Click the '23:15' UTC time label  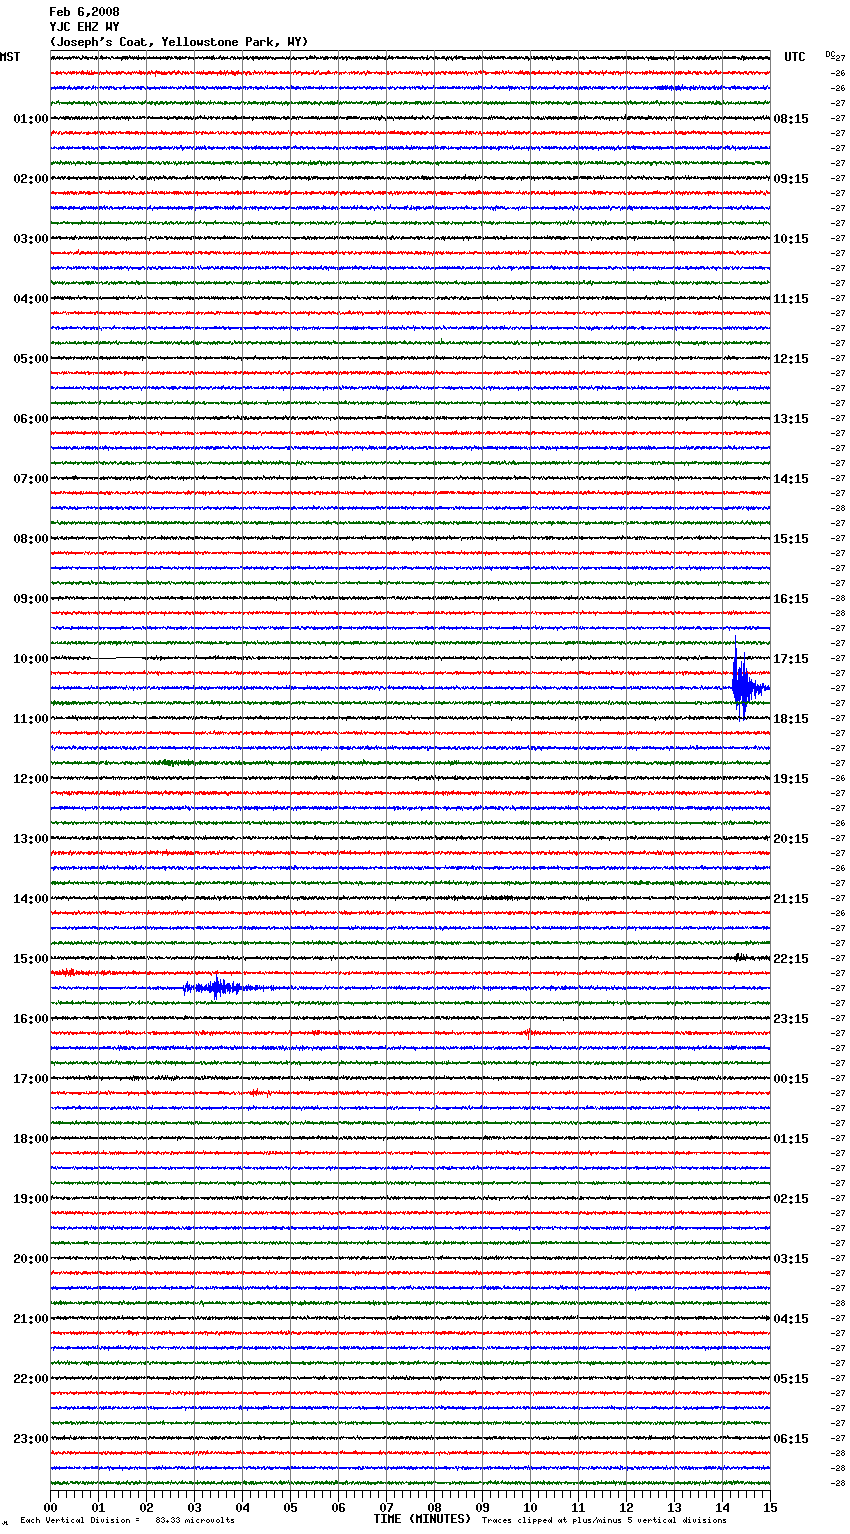point(791,1019)
